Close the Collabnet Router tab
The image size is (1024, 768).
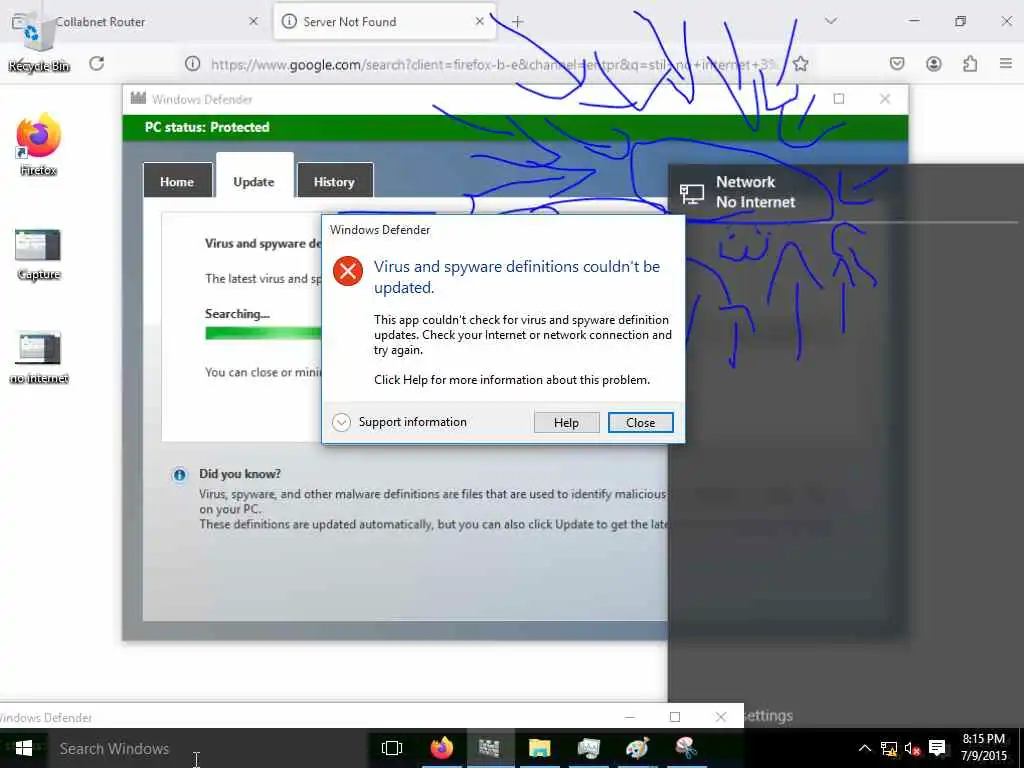click(x=253, y=22)
